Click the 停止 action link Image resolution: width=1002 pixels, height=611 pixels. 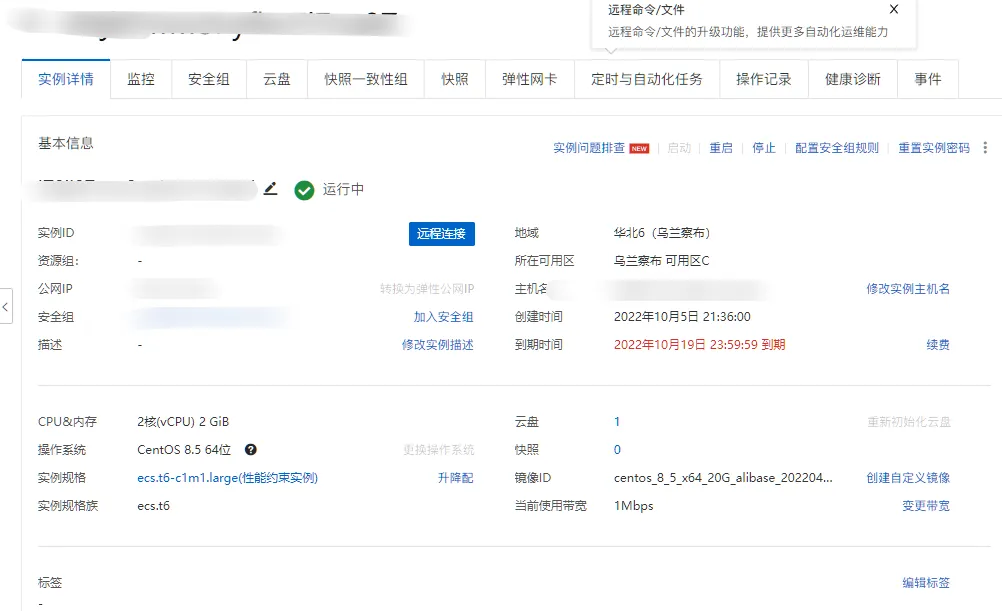coord(764,148)
